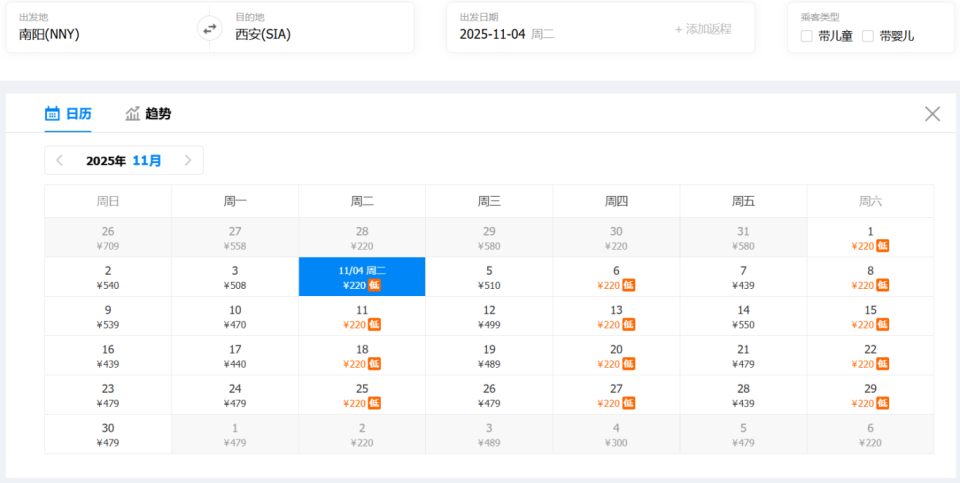Go to next month in calendar
960x483 pixels.
(187, 161)
